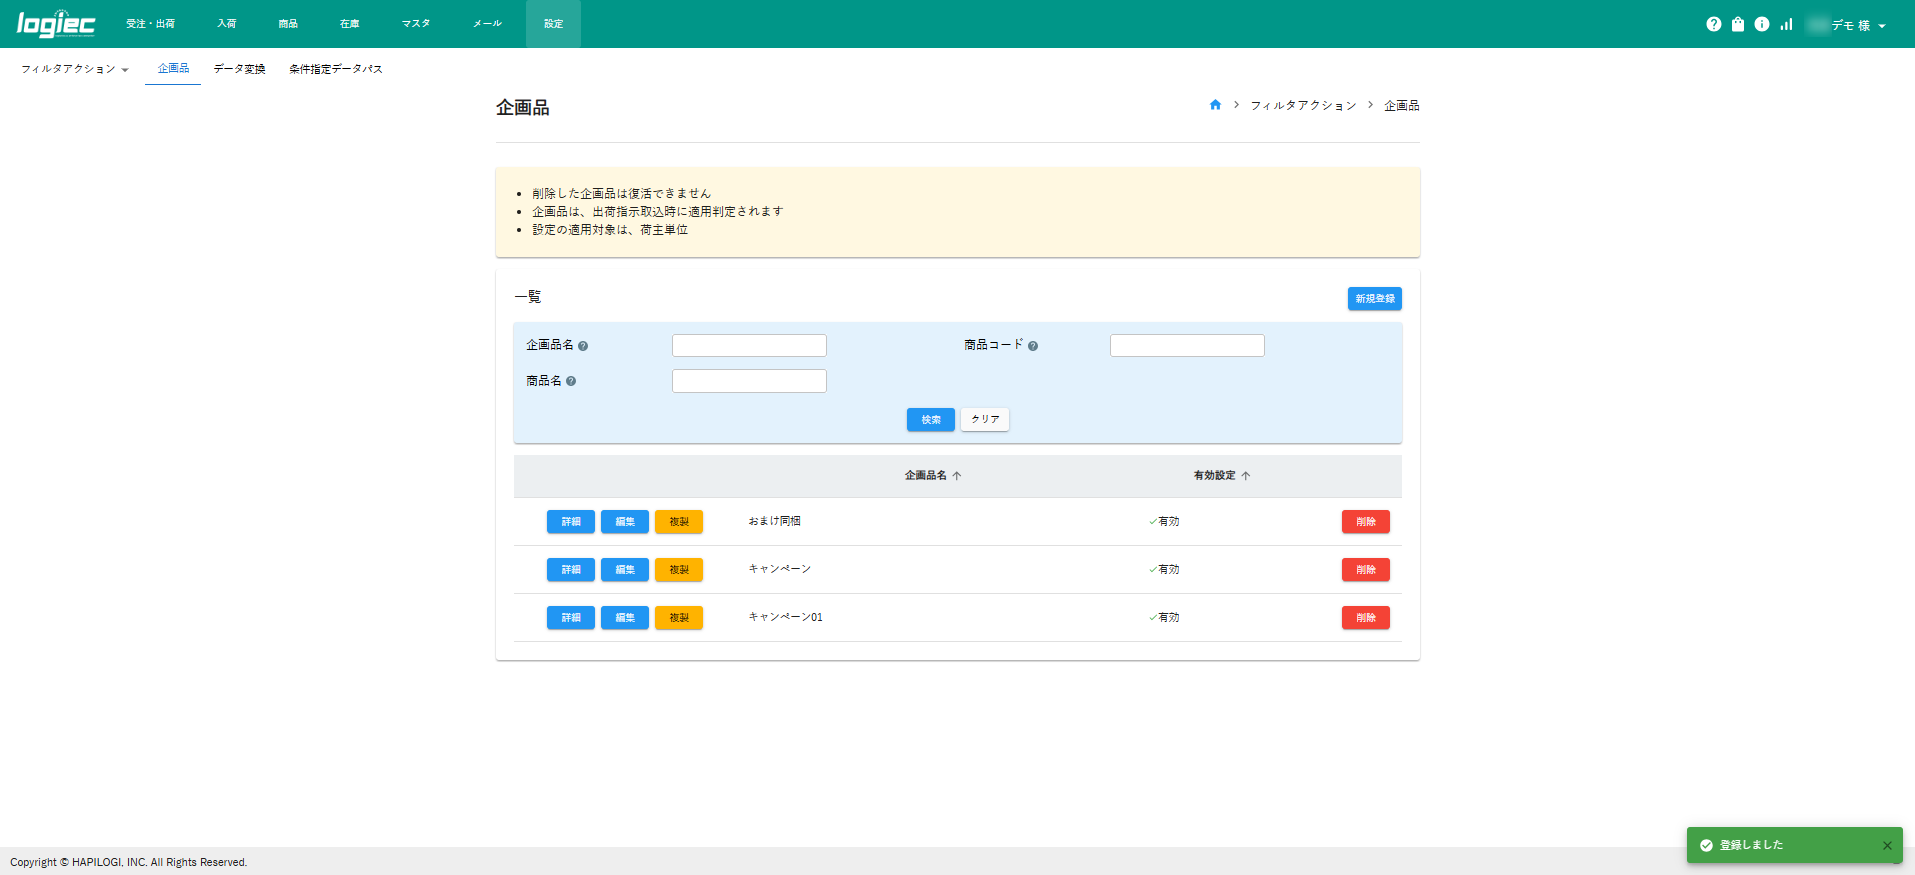The width and height of the screenshot is (1915, 875).
Task: Switch to the データ変換 tab
Action: pyautogui.click(x=239, y=69)
